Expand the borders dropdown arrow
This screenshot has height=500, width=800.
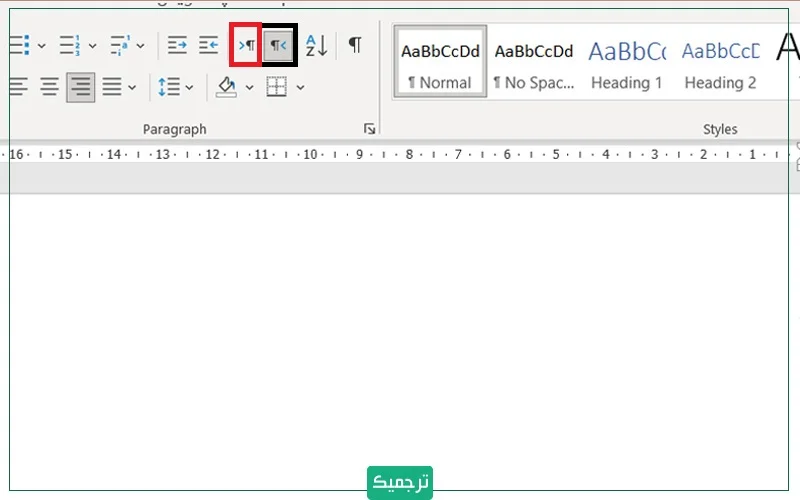300,88
